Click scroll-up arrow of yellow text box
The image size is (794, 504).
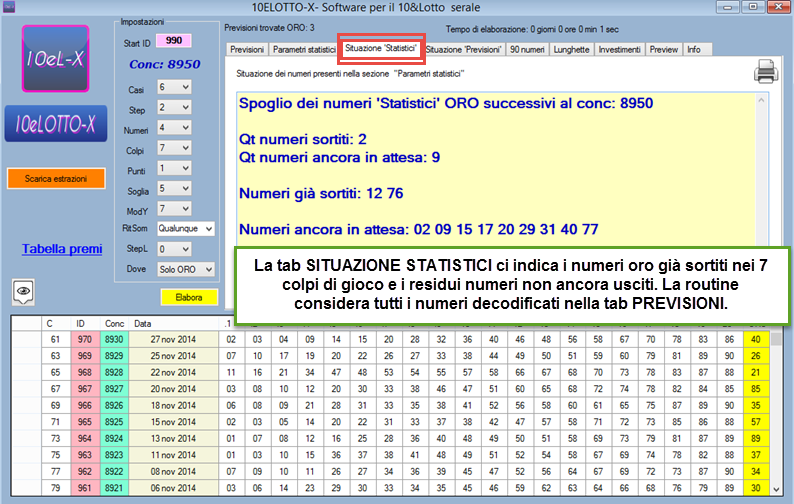pos(761,100)
